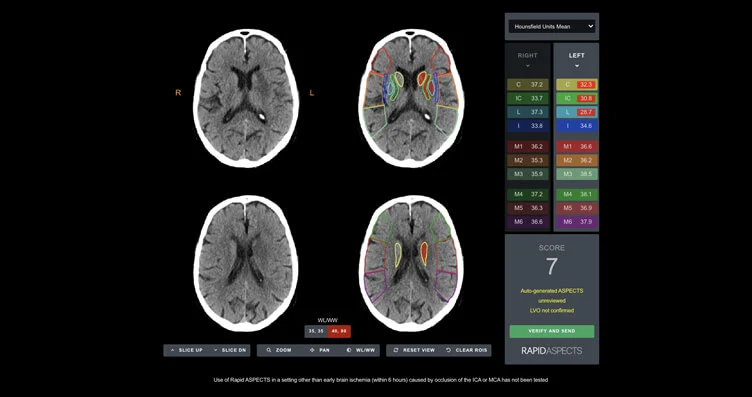
Task: Select Left M3 region 38.5
Action: tap(577, 175)
